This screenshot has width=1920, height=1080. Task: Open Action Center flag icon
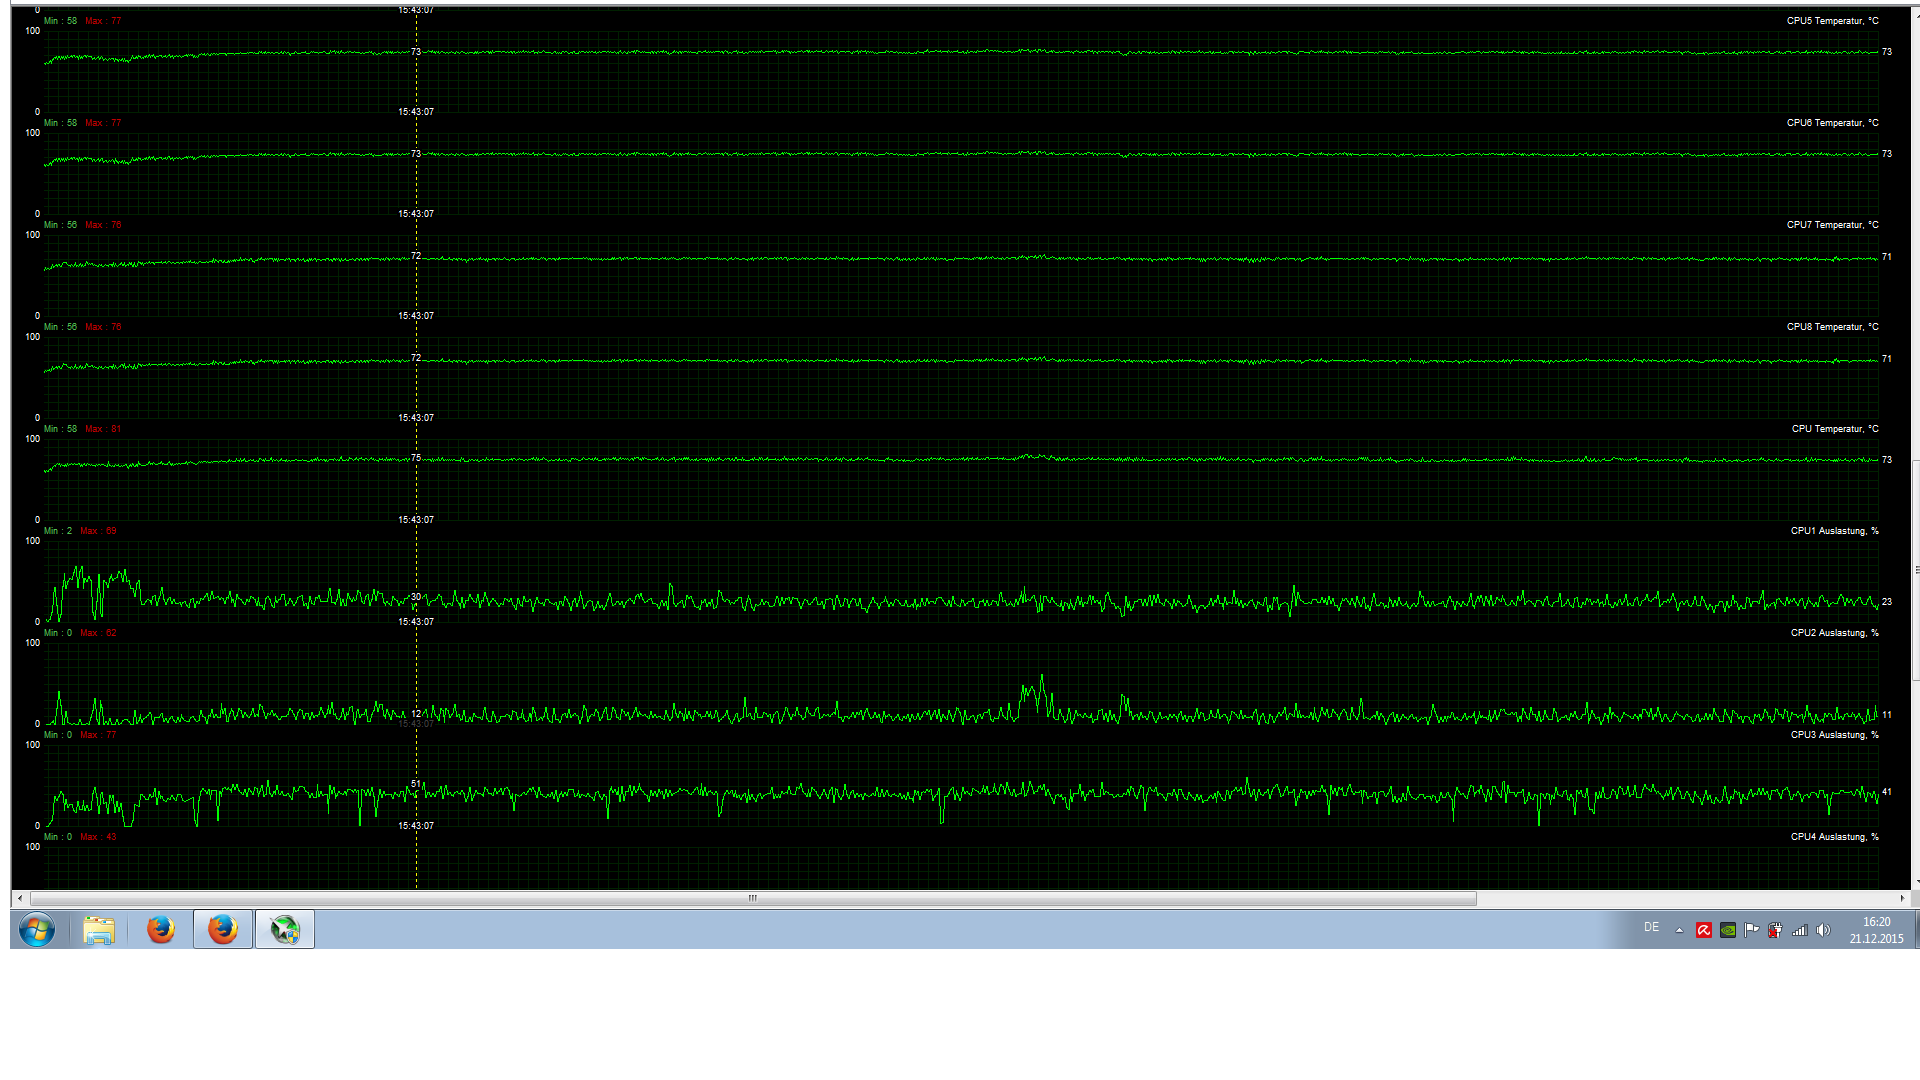[1751, 930]
